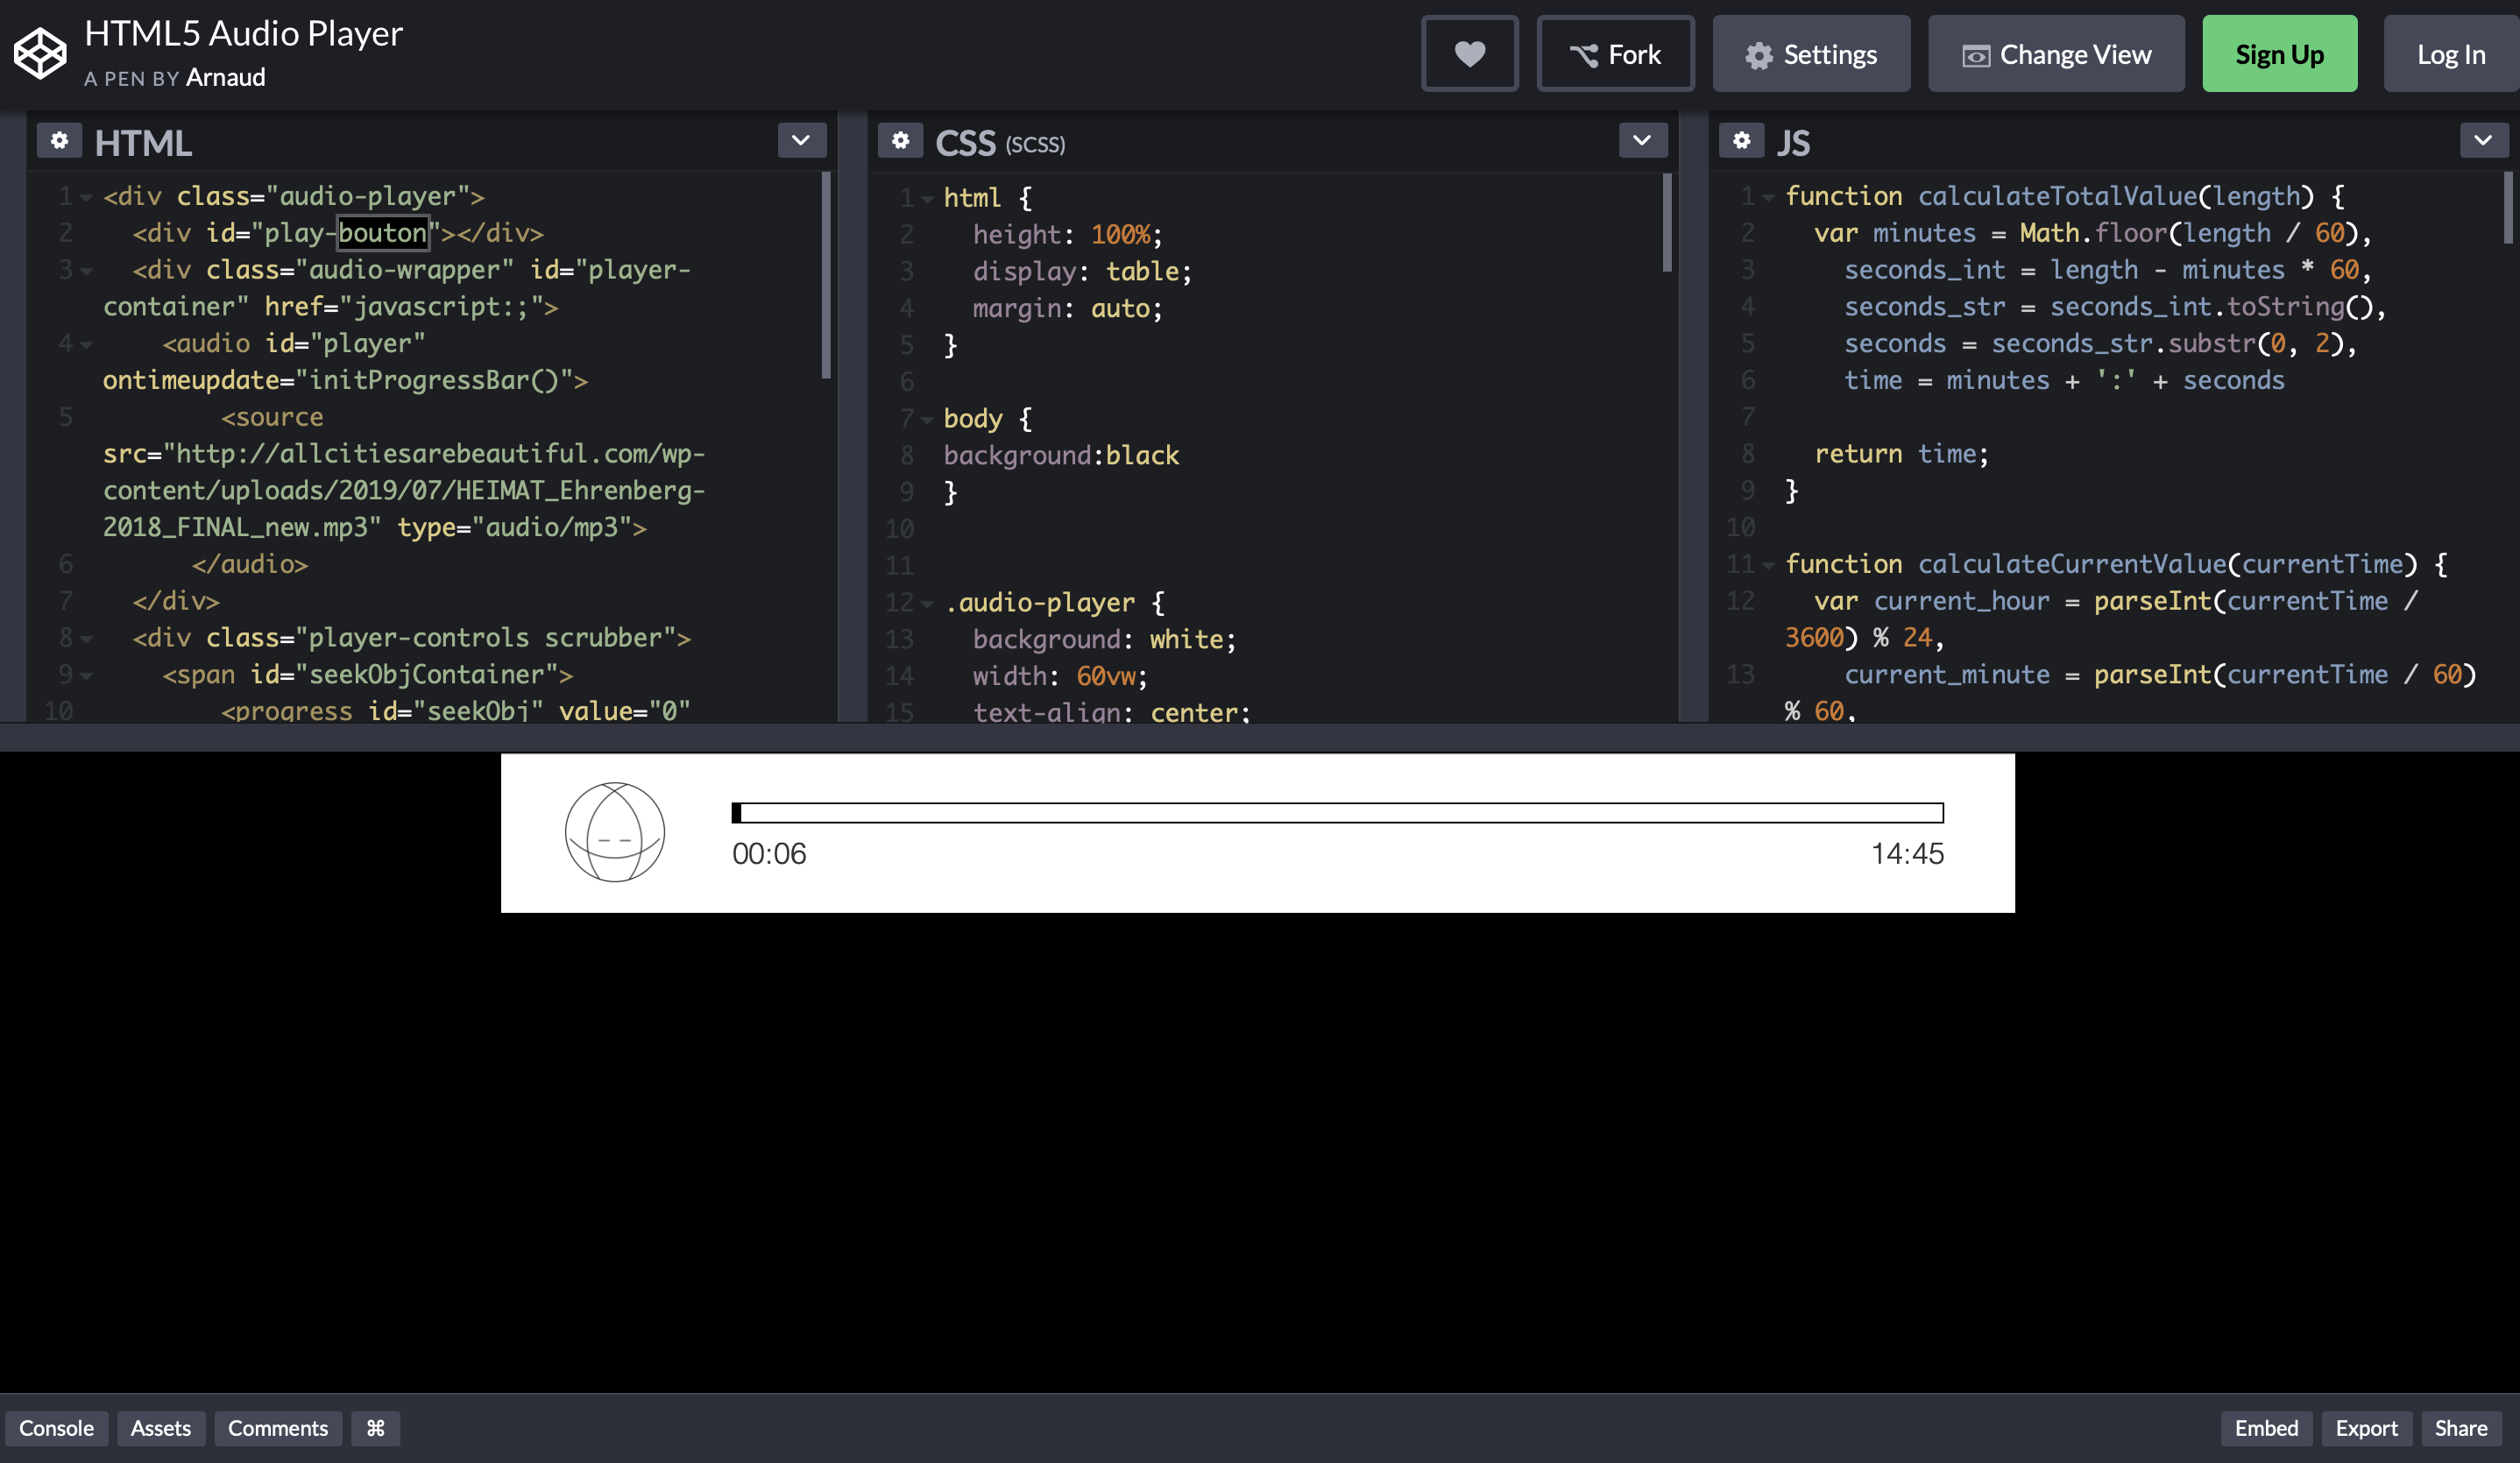This screenshot has width=2520, height=1463.
Task: Expand the CSS panel dropdown chevron
Action: tap(1642, 141)
